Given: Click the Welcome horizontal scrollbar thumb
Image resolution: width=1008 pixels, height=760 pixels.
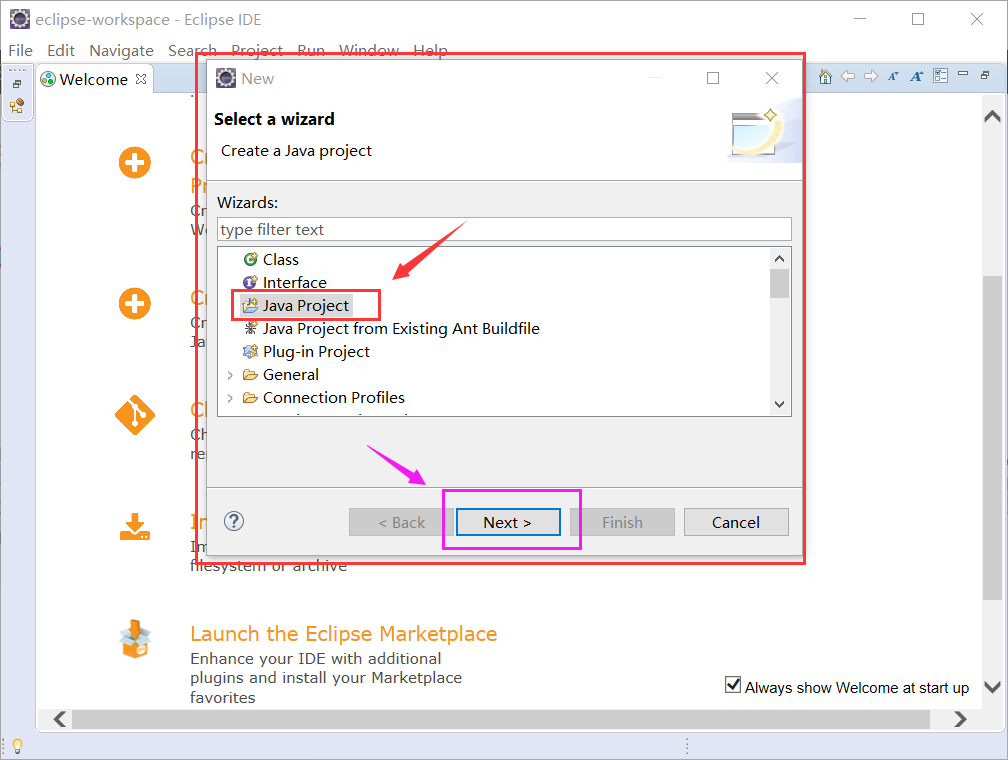Looking at the screenshot, I should [x=501, y=719].
